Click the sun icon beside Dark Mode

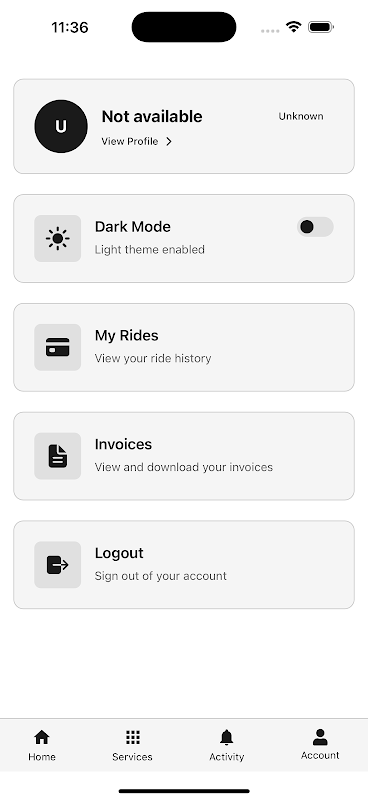(x=58, y=238)
